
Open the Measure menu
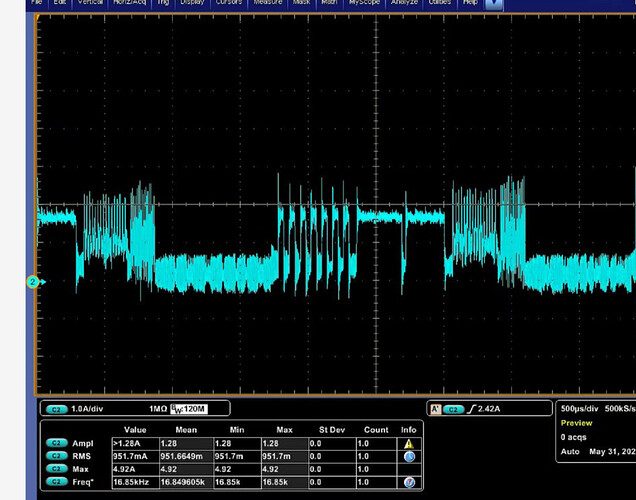point(268,2)
